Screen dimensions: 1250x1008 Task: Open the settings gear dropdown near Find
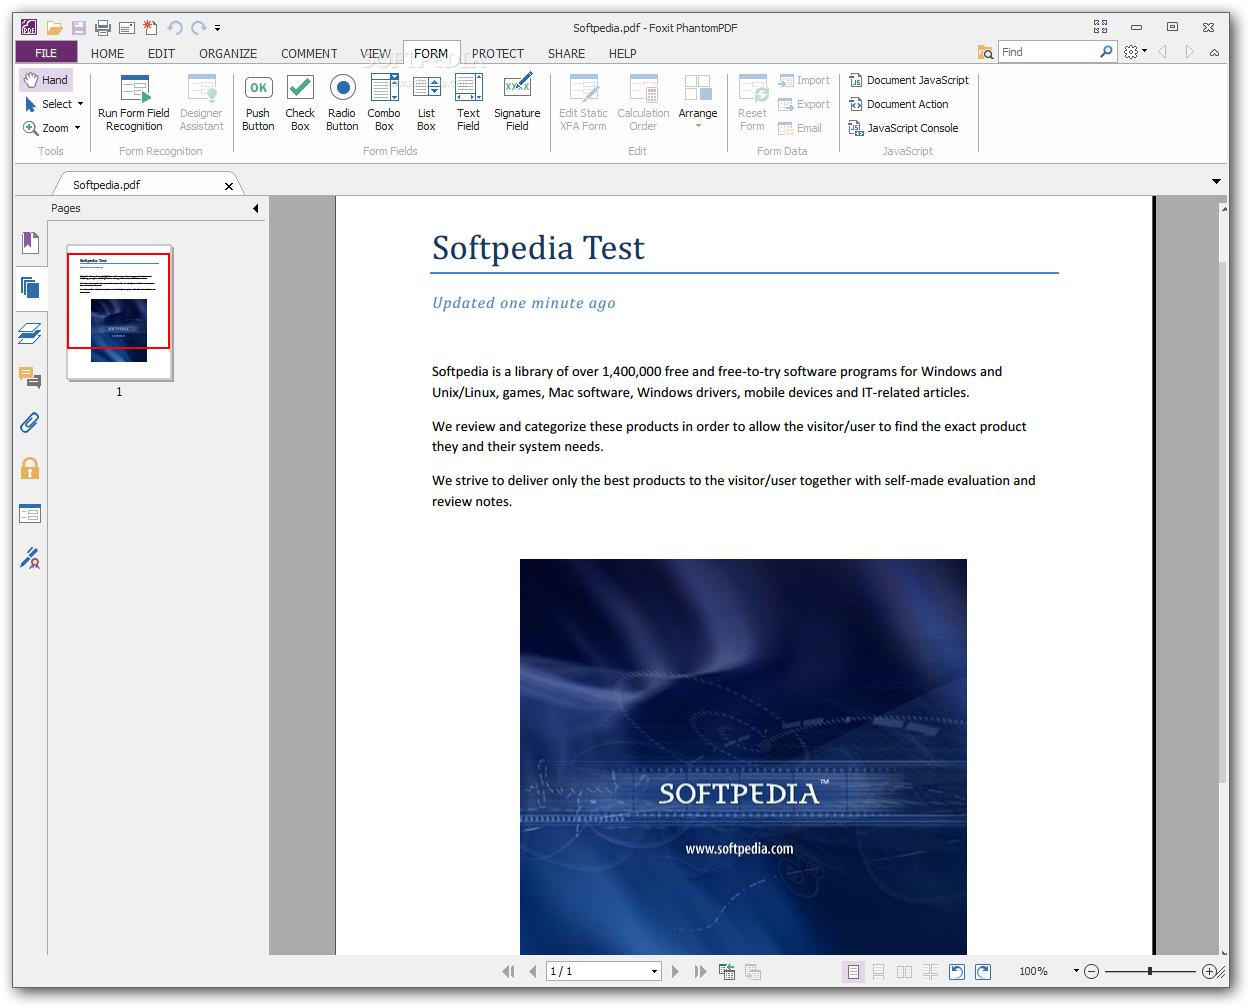(1135, 52)
